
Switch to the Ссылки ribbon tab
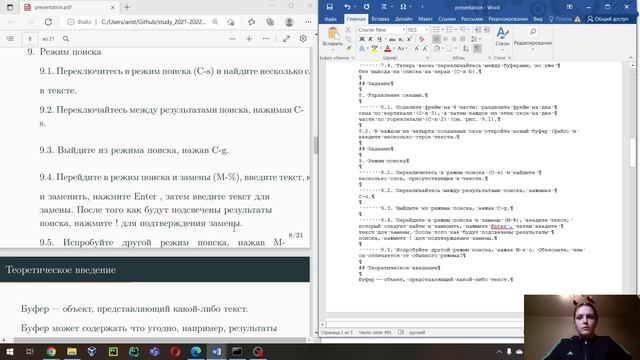(x=447, y=19)
